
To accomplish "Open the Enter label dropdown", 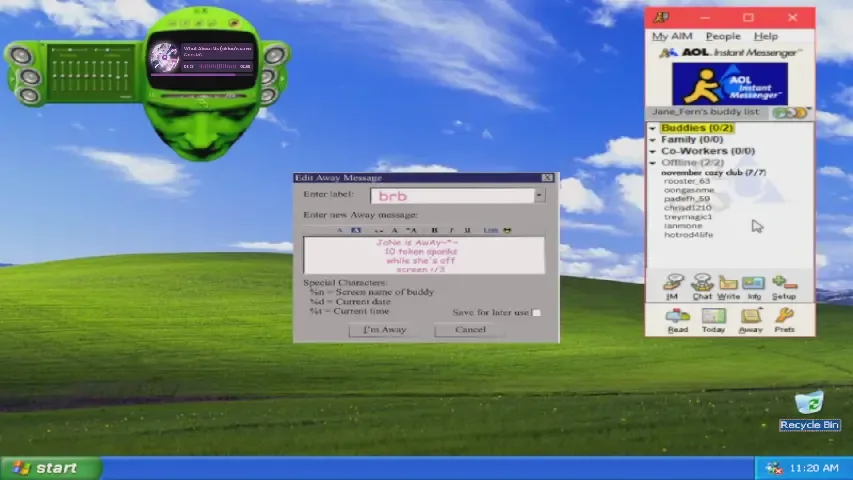I will [x=539, y=196].
